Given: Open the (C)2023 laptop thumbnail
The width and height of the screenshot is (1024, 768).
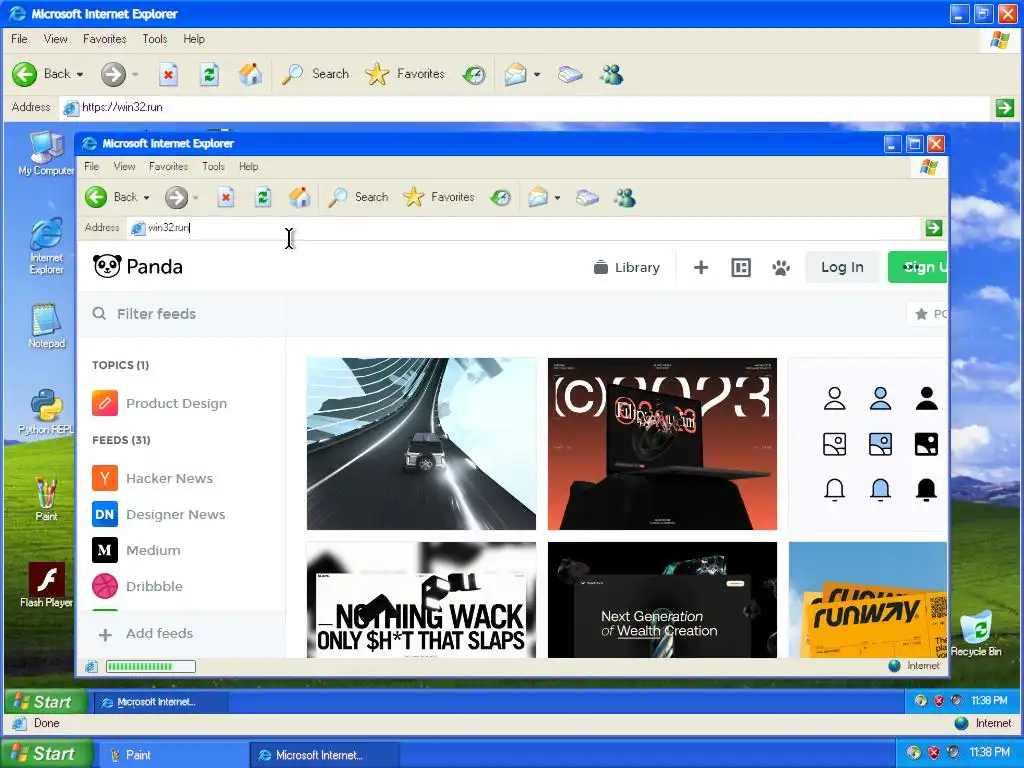Looking at the screenshot, I should 662,443.
